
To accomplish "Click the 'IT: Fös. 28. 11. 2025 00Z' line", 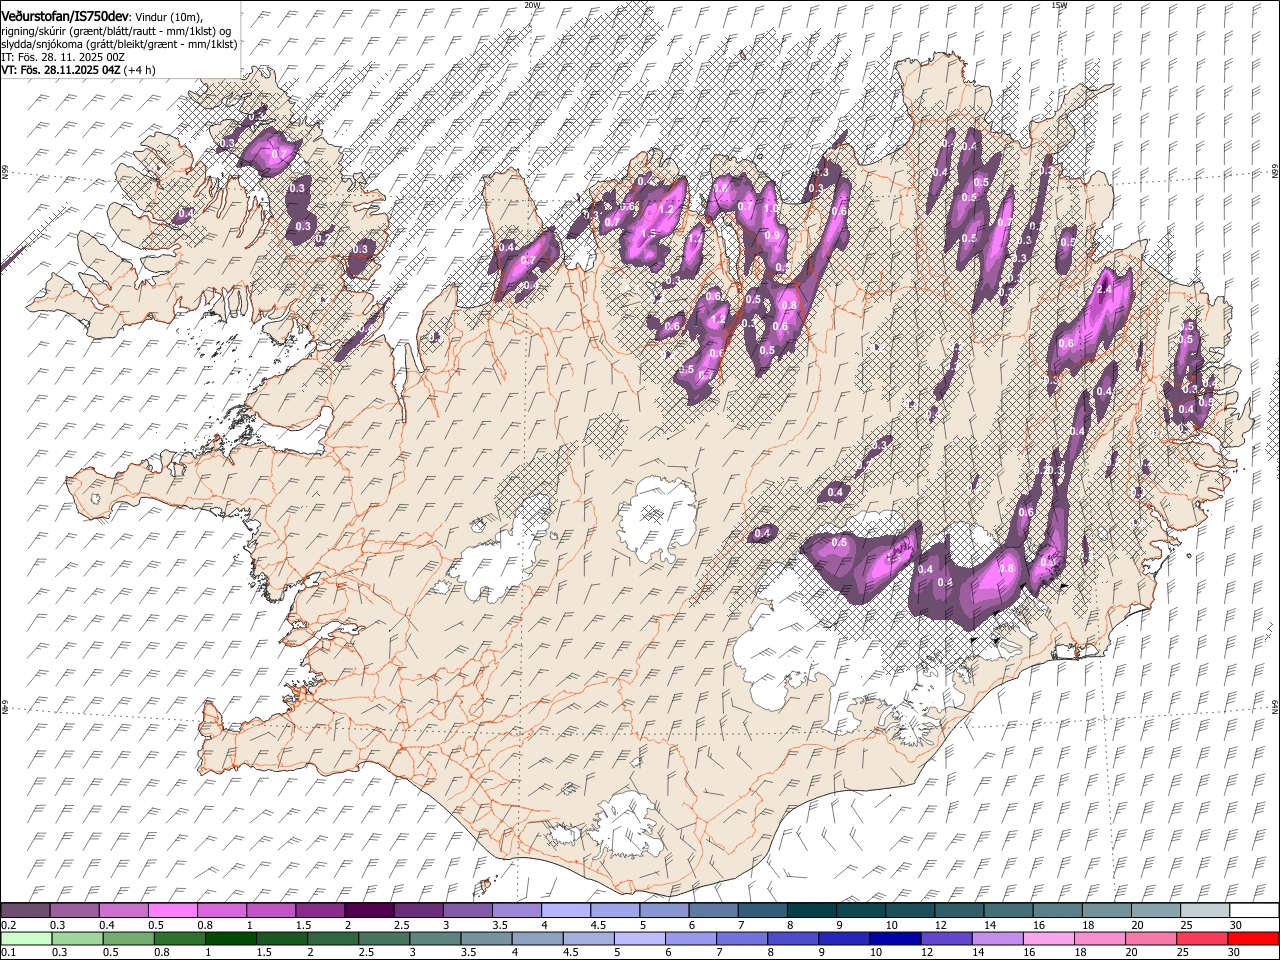I will (x=63, y=57).
